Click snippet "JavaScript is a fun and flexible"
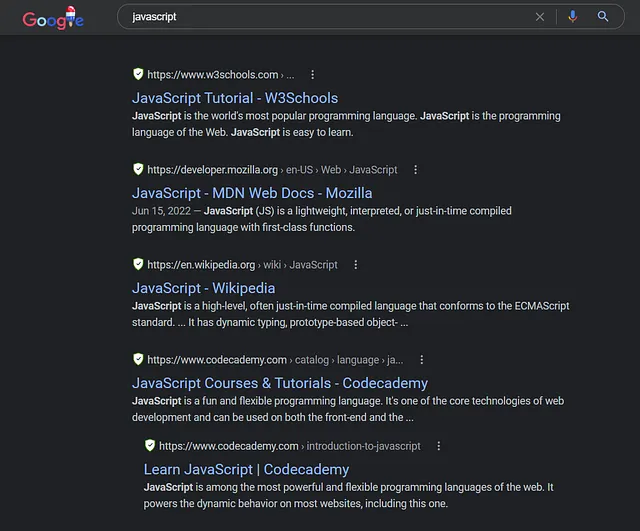Screen dimensions: 640x531 click(x=348, y=409)
